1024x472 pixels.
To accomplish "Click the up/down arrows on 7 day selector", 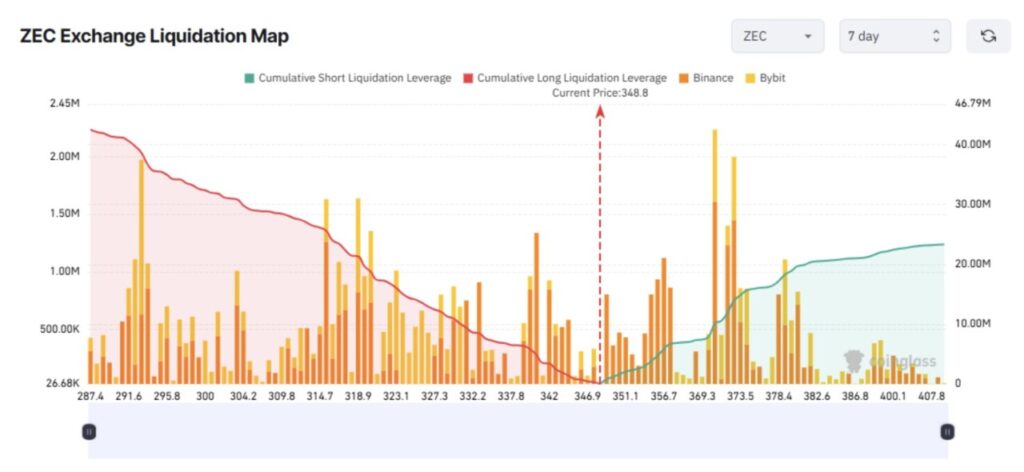I will tap(936, 37).
